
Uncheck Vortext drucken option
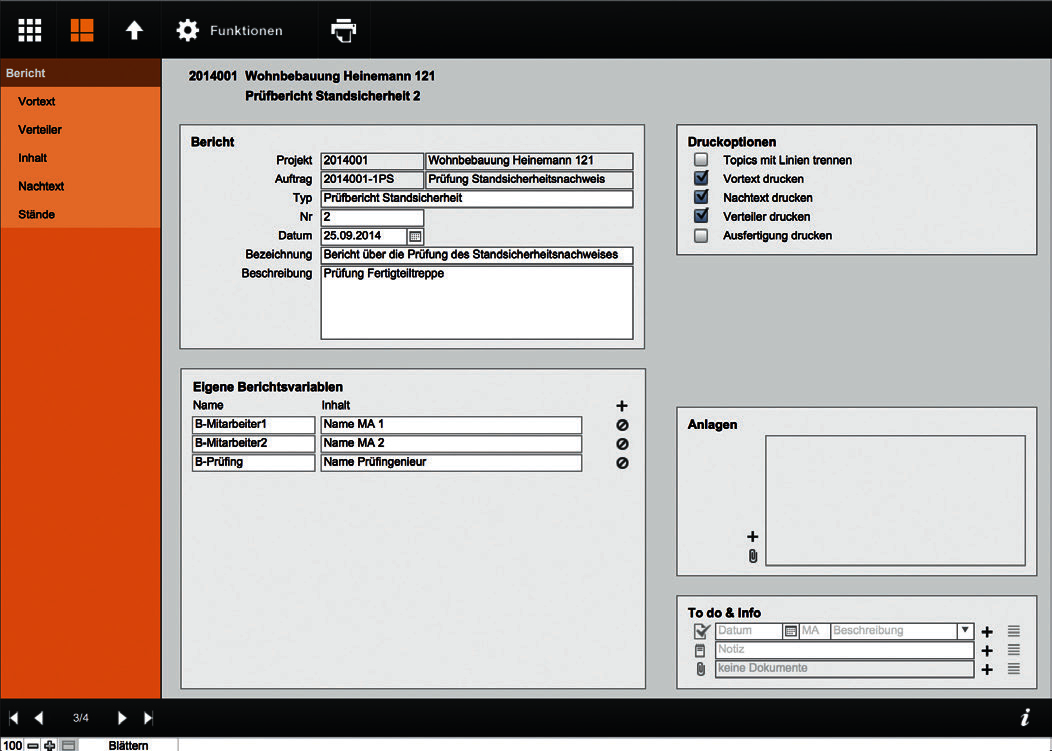(701, 179)
